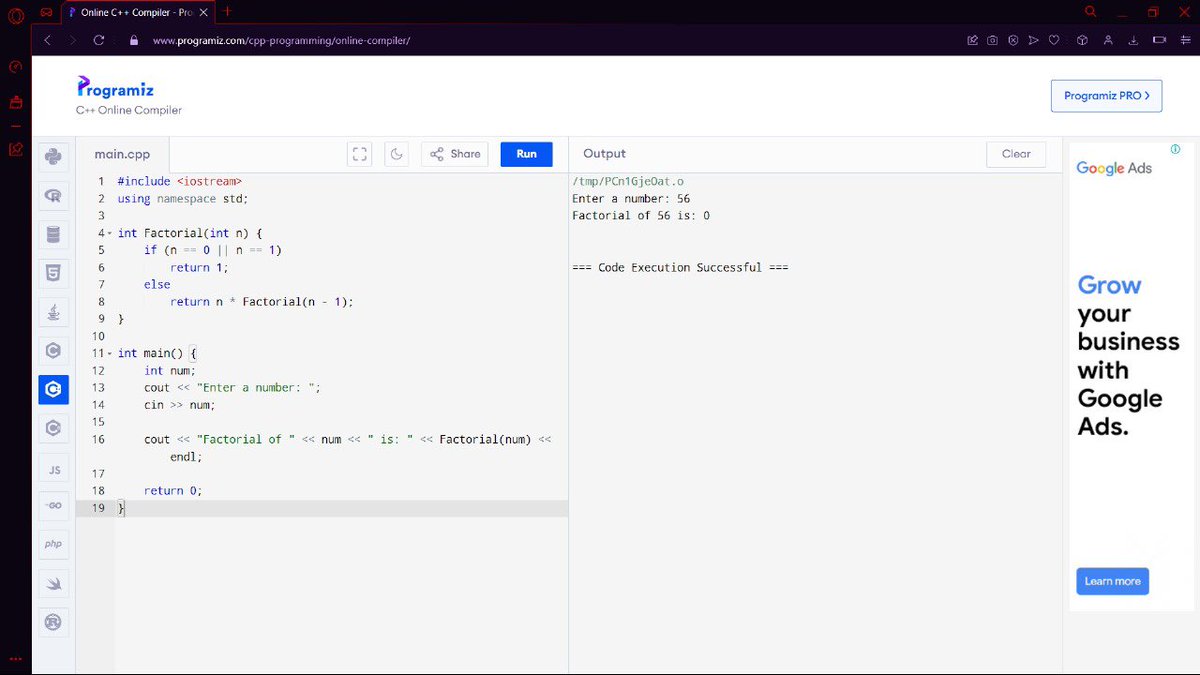Open the GX Corner gamepad icon
Viewport: 1200px width, 675px height.
[x=45, y=12]
